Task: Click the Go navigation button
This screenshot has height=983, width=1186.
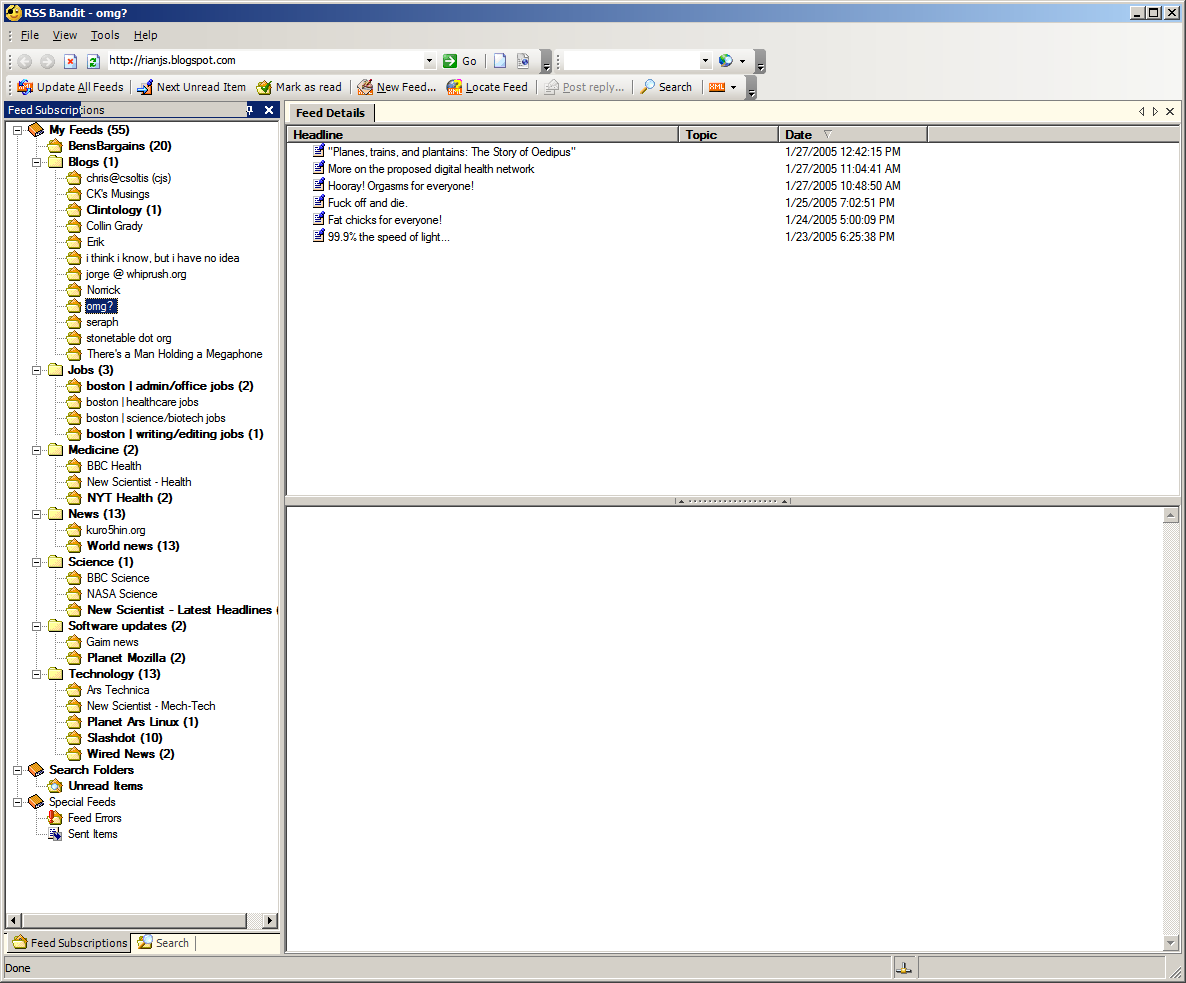Action: pos(460,61)
